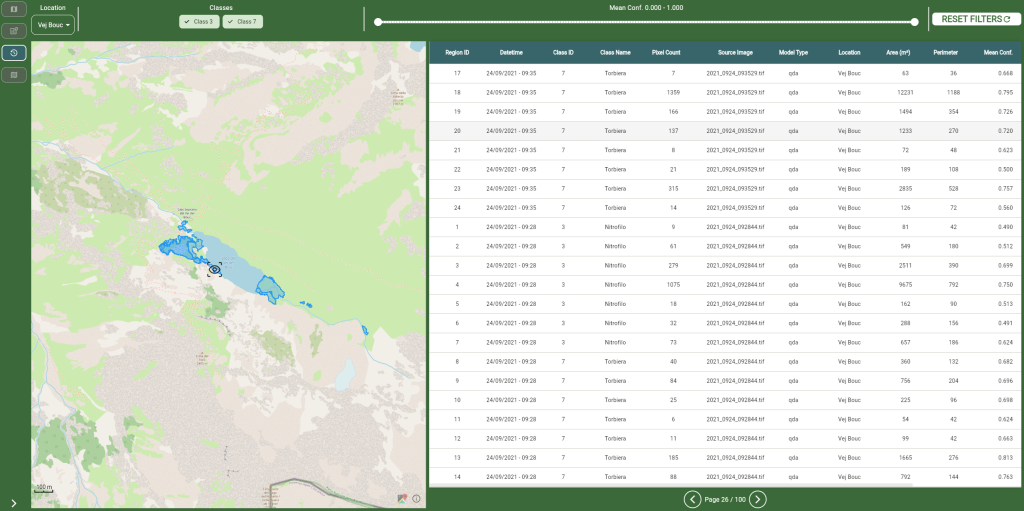Show map attribution info icon
This screenshot has width=1024, height=511.
[416, 497]
